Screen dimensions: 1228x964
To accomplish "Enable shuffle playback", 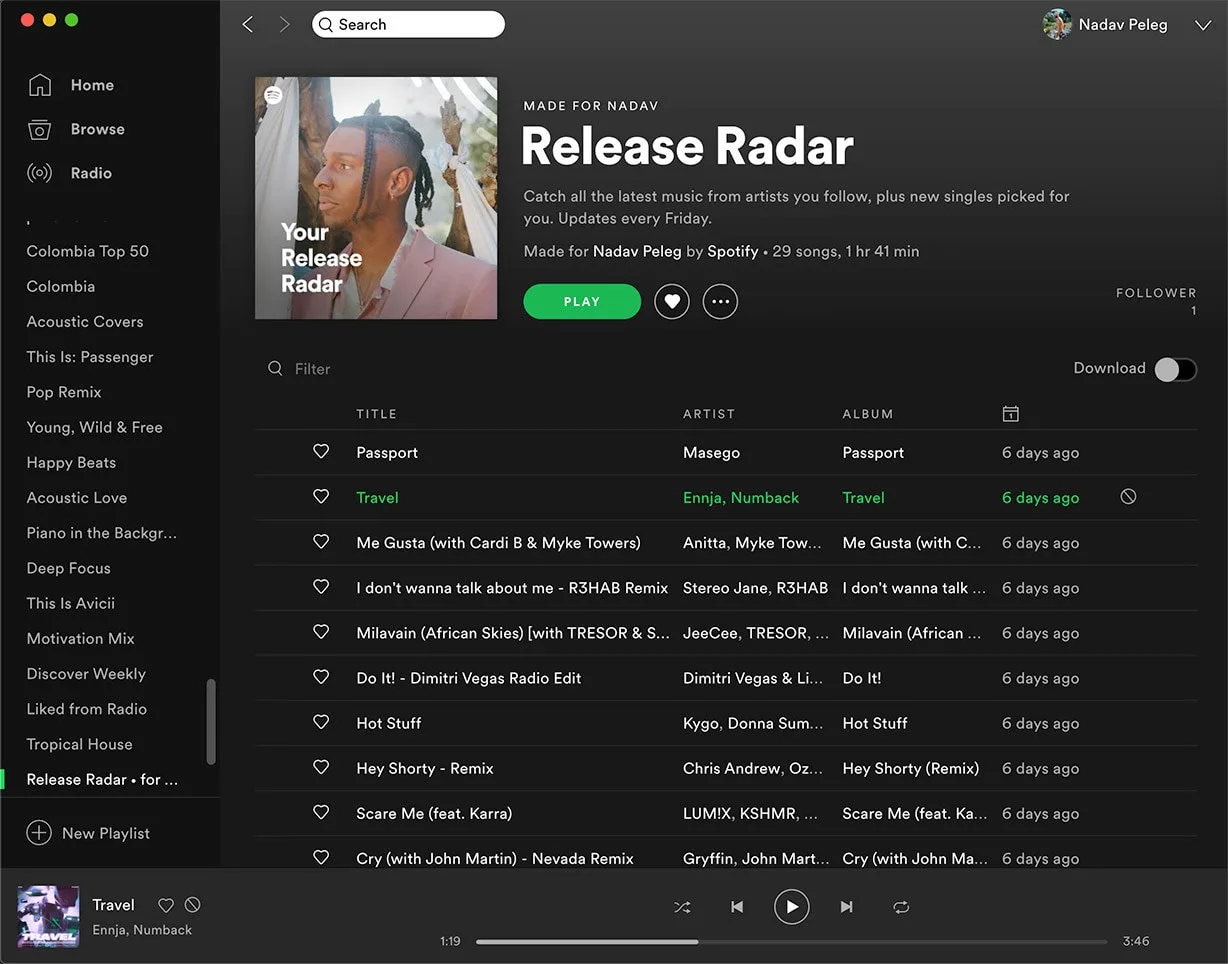I will click(682, 907).
